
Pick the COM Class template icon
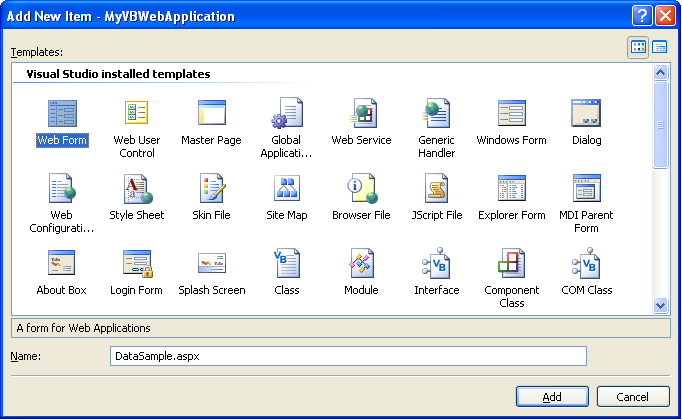(587, 264)
